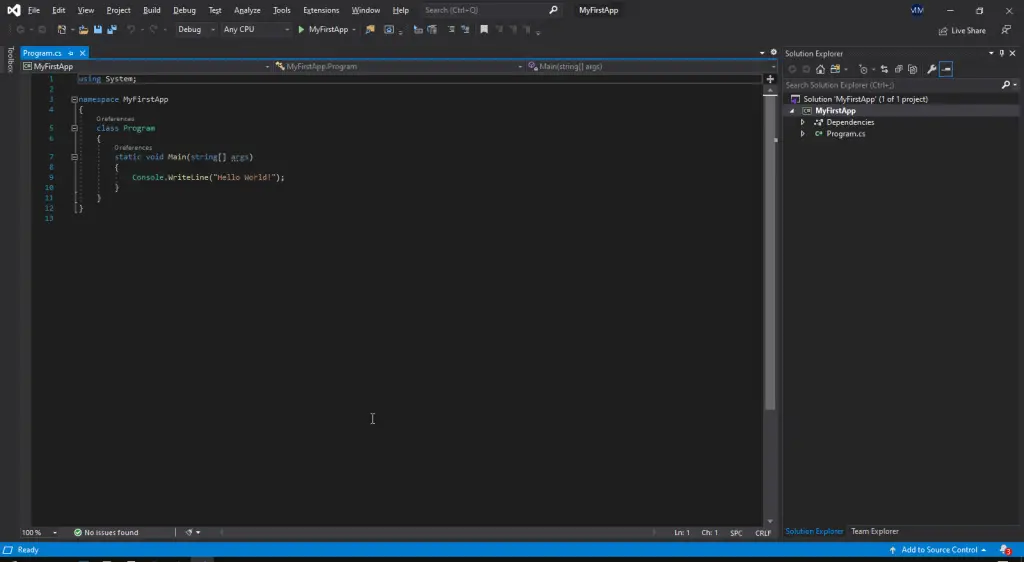Viewport: 1024px width, 562px height.
Task: Open Properties wrench icon in Solution Explorer
Action: pyautogui.click(x=932, y=69)
